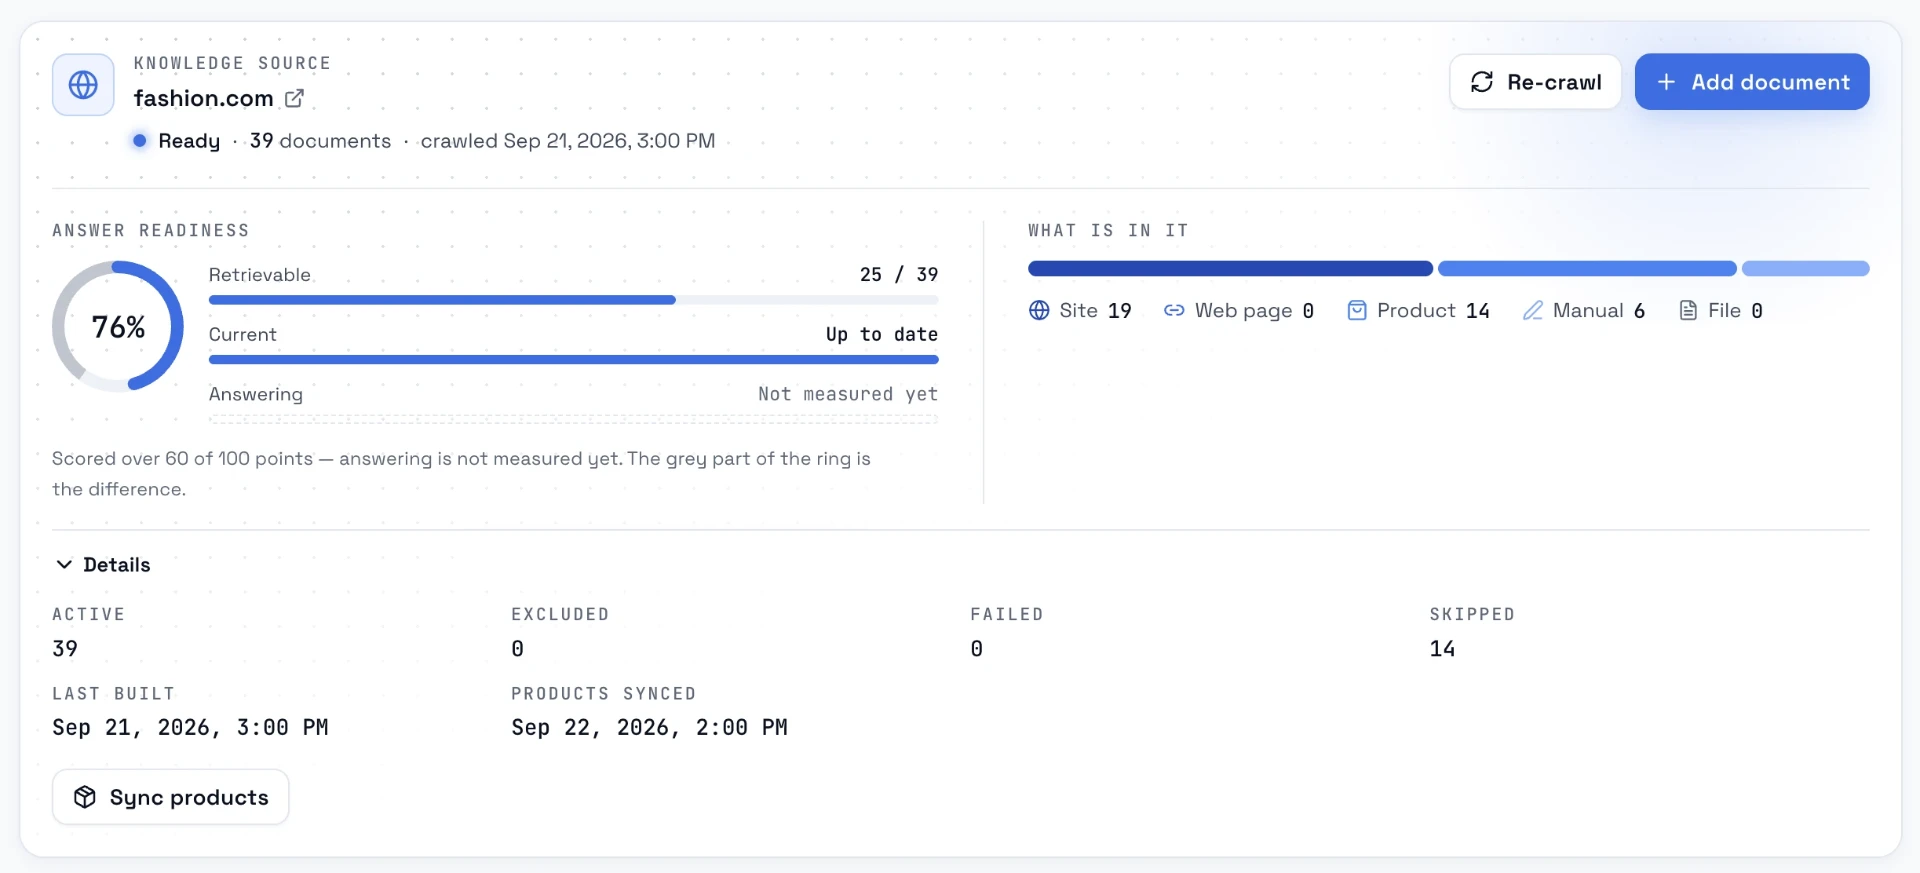The width and height of the screenshot is (1920, 873).
Task: Click the Site globe icon in legend
Action: point(1039,311)
